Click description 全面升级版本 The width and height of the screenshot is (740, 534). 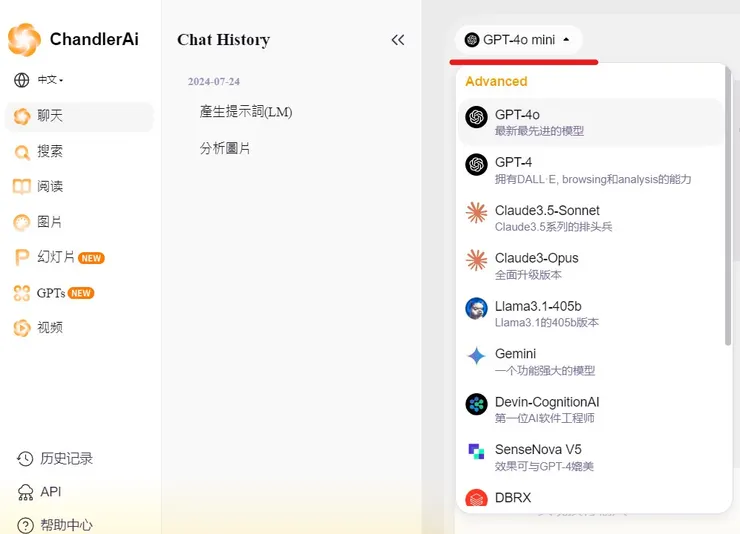tap(528, 275)
